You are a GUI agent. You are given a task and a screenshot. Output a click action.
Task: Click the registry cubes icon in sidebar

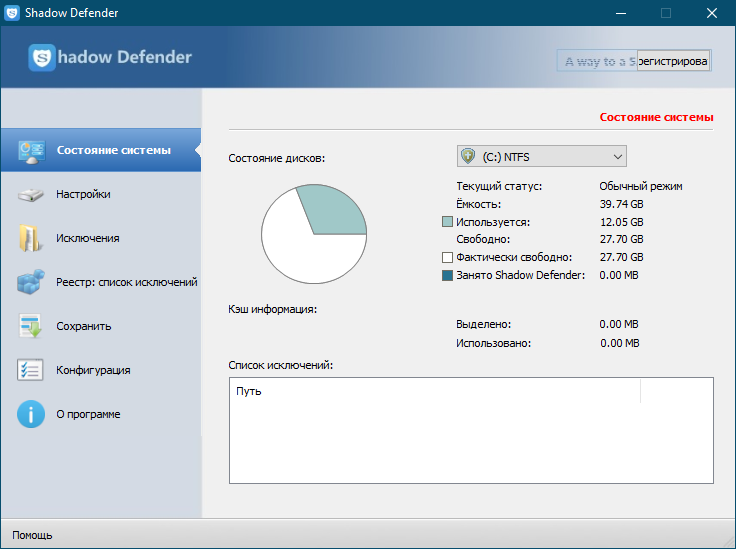coord(31,282)
